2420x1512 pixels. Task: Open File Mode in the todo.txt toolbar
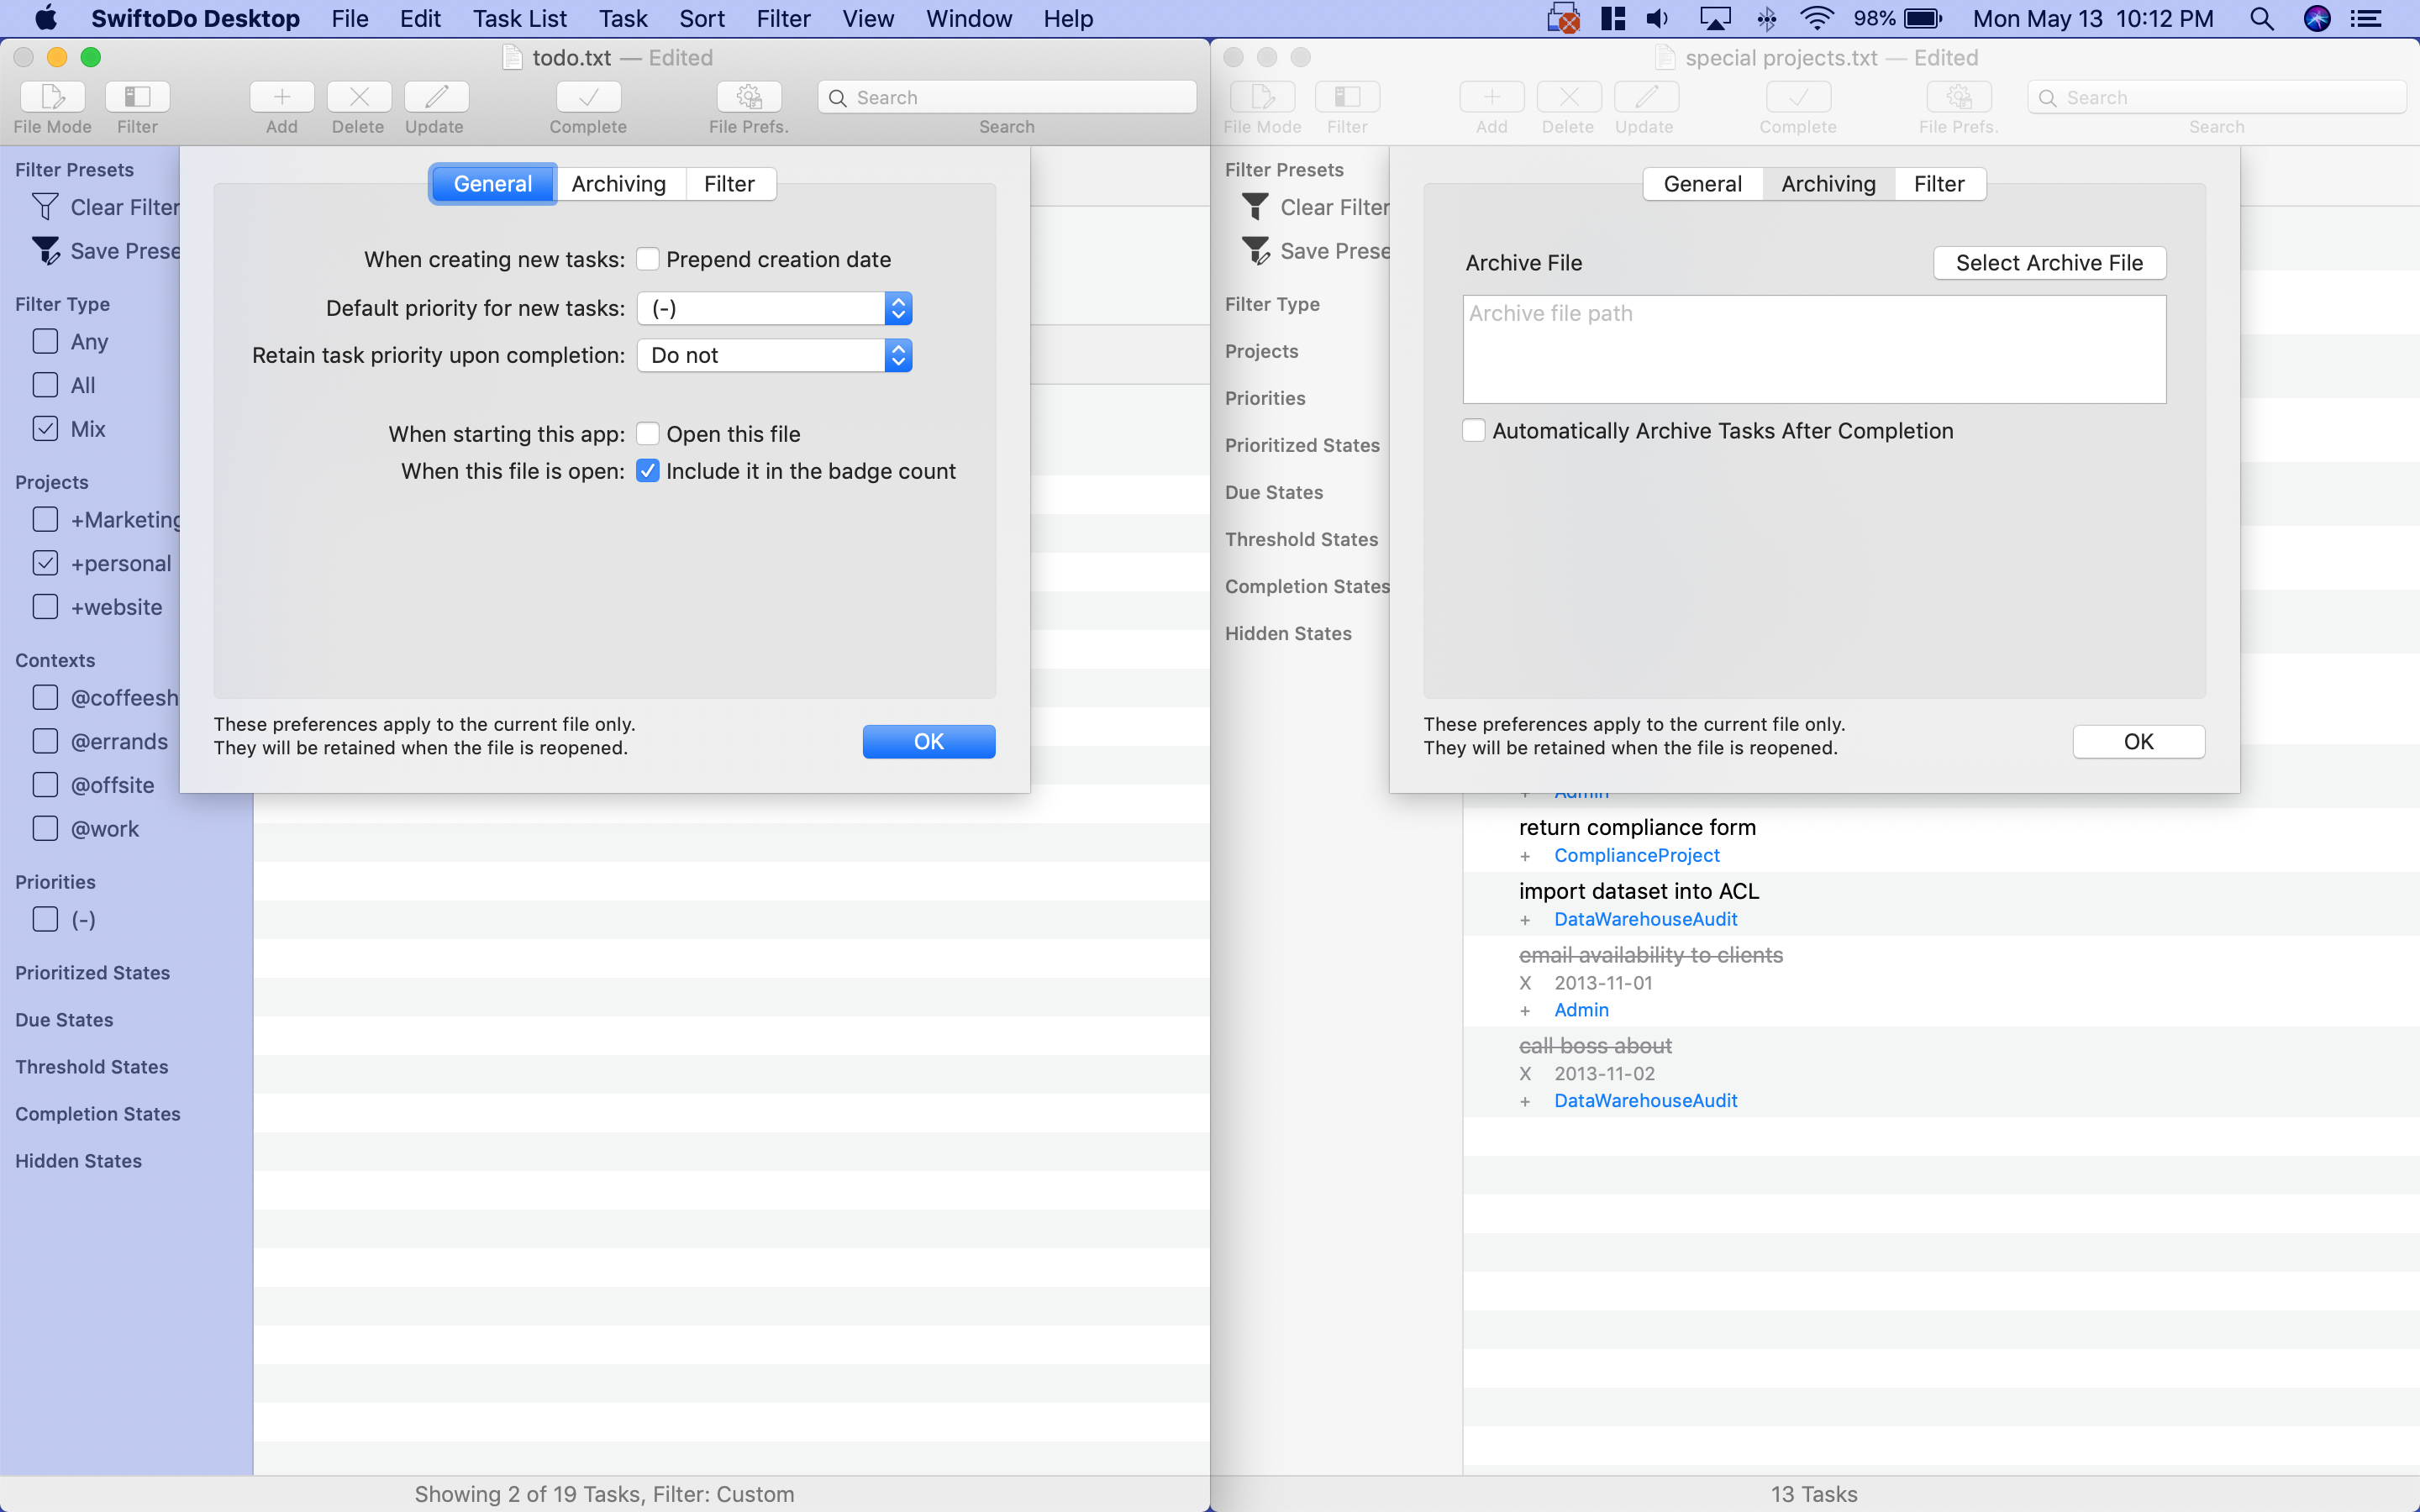[x=52, y=97]
